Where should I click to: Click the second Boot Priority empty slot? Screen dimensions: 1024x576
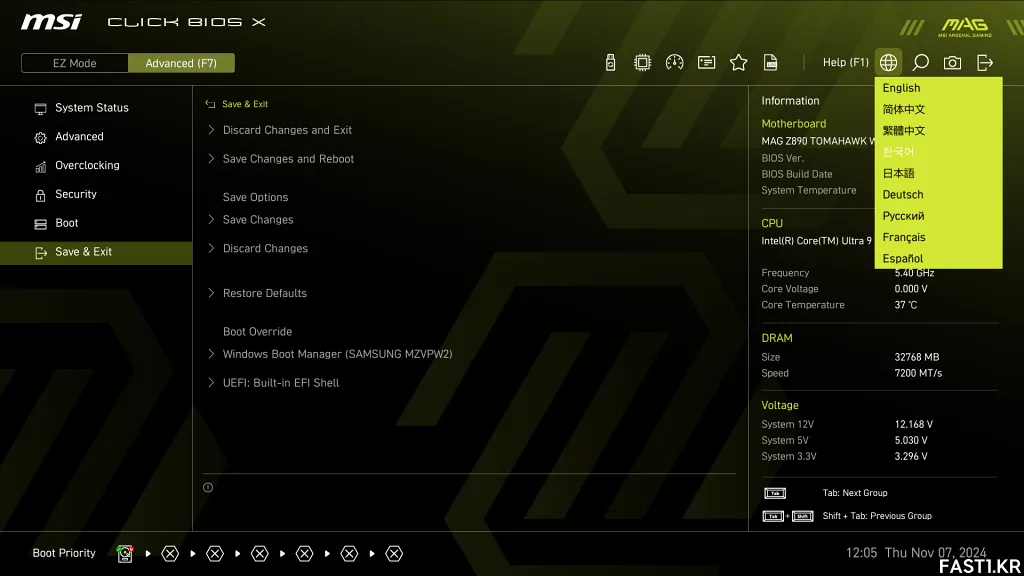(215, 554)
